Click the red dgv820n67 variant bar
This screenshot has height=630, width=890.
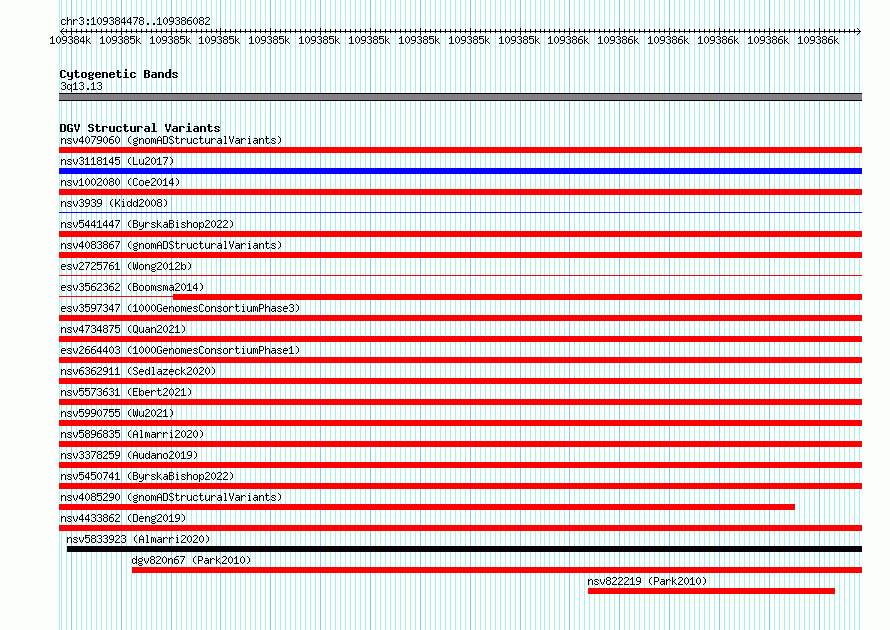497,570
